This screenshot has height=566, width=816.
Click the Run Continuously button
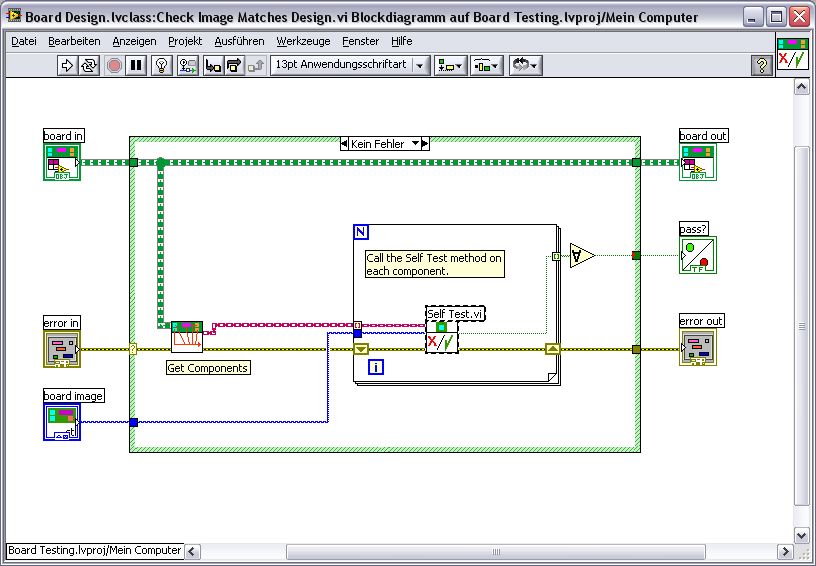point(89,66)
